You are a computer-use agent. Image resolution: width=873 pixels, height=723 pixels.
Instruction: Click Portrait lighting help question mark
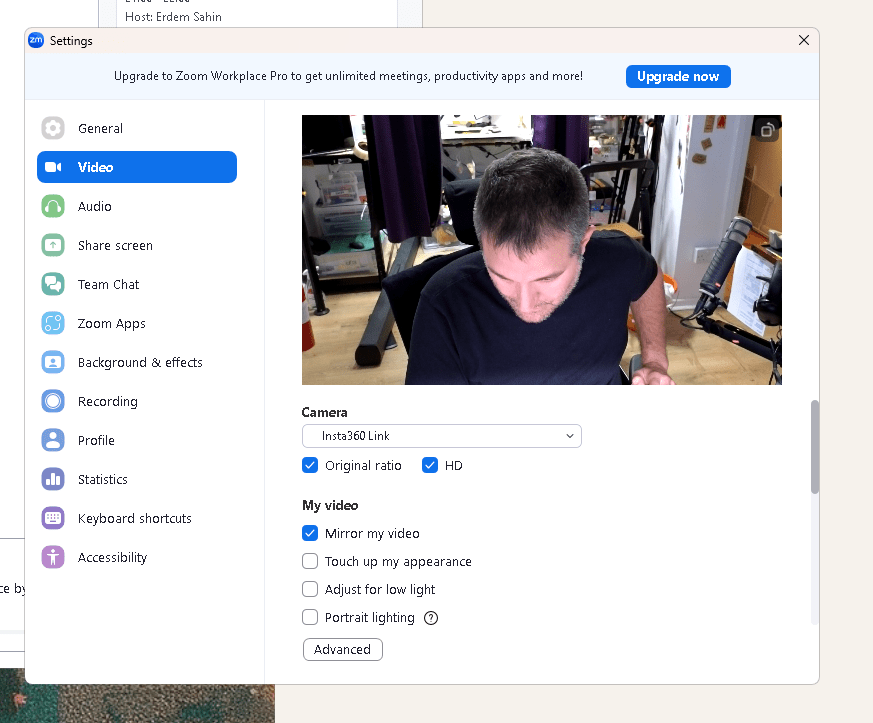point(431,618)
